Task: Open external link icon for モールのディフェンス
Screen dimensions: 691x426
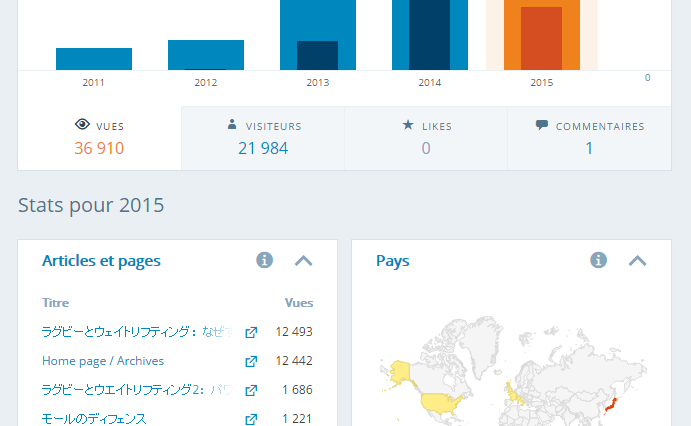Action: tap(251, 419)
